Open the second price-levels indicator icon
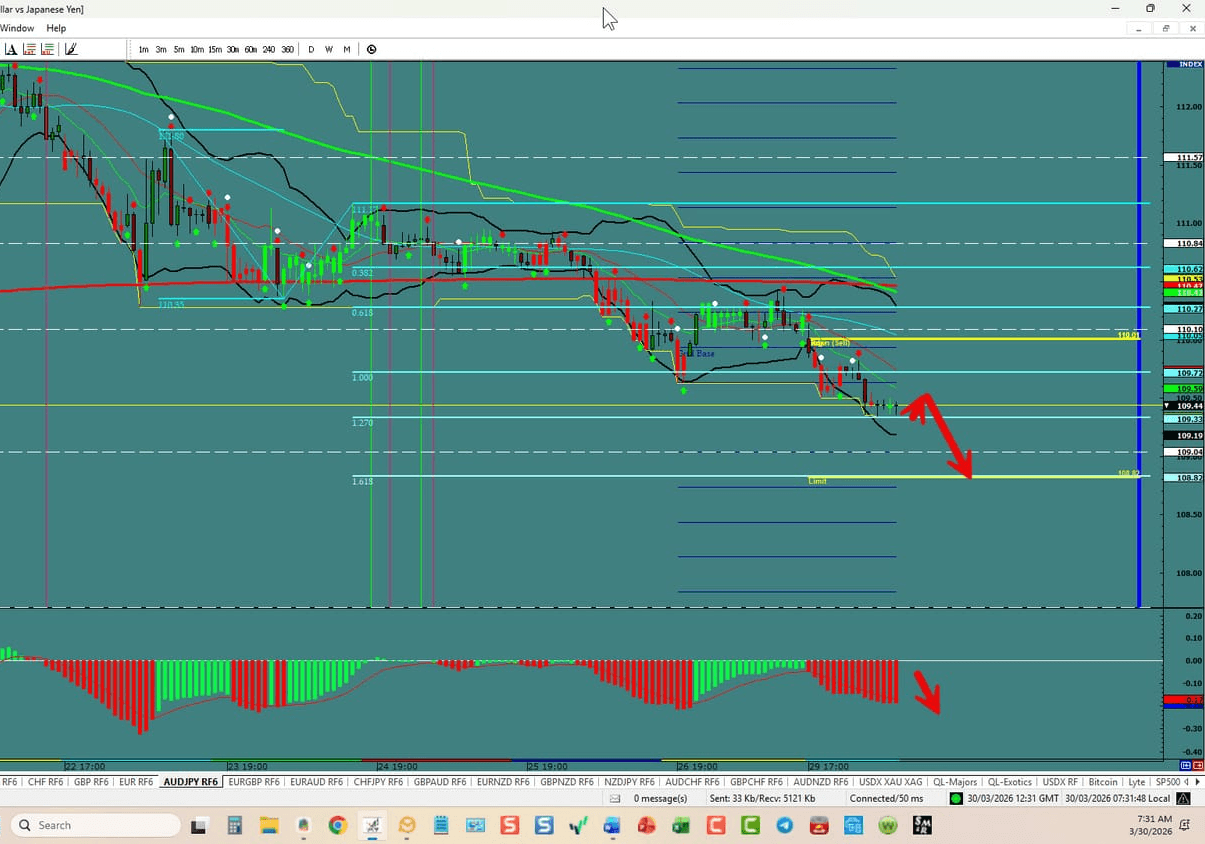 tap(47, 48)
